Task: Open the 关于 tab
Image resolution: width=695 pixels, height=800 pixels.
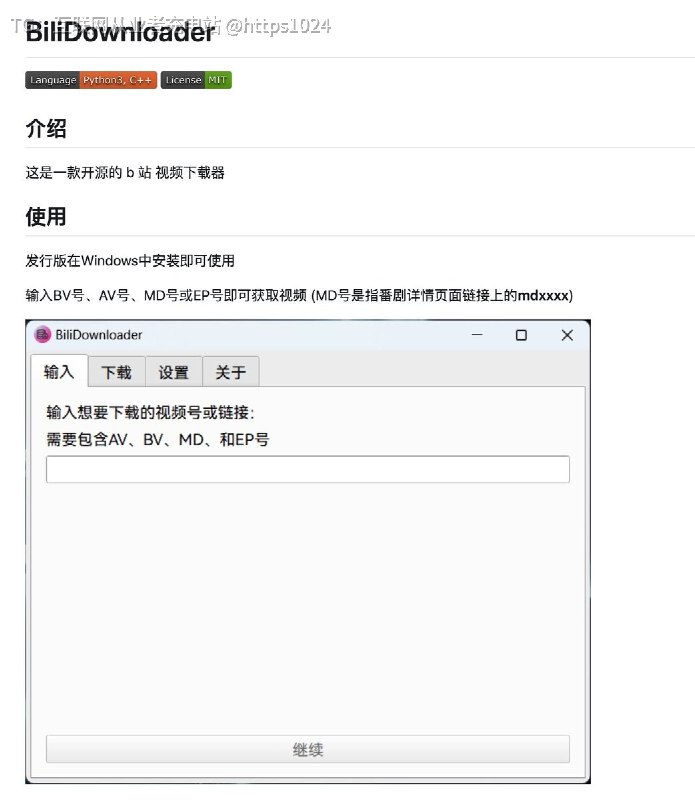Action: pos(231,372)
